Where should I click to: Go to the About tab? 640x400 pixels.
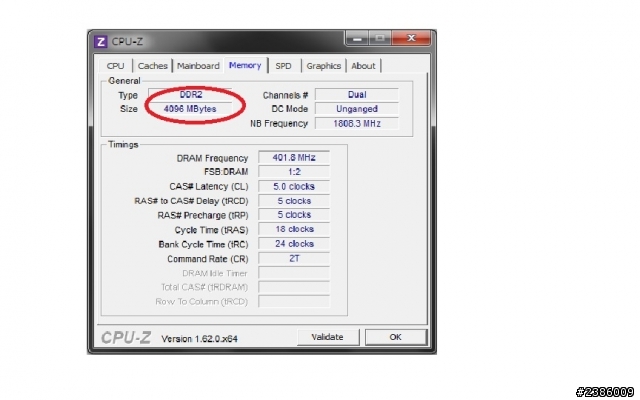(x=363, y=66)
